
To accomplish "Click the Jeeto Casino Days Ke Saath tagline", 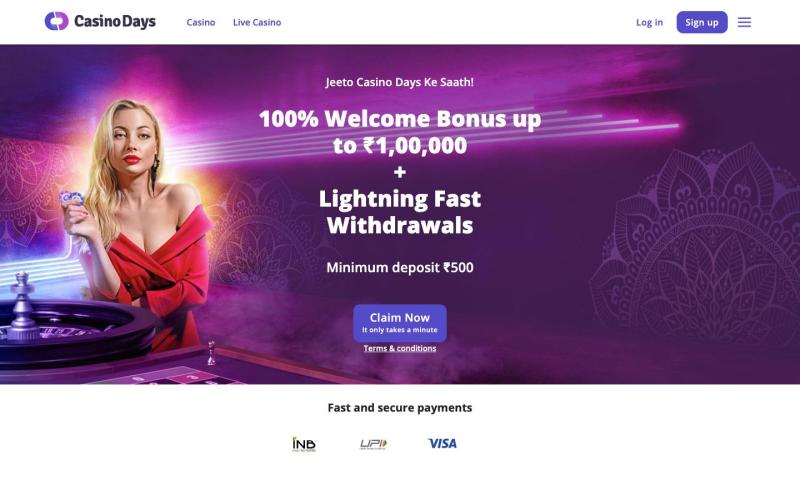I will pyautogui.click(x=399, y=82).
